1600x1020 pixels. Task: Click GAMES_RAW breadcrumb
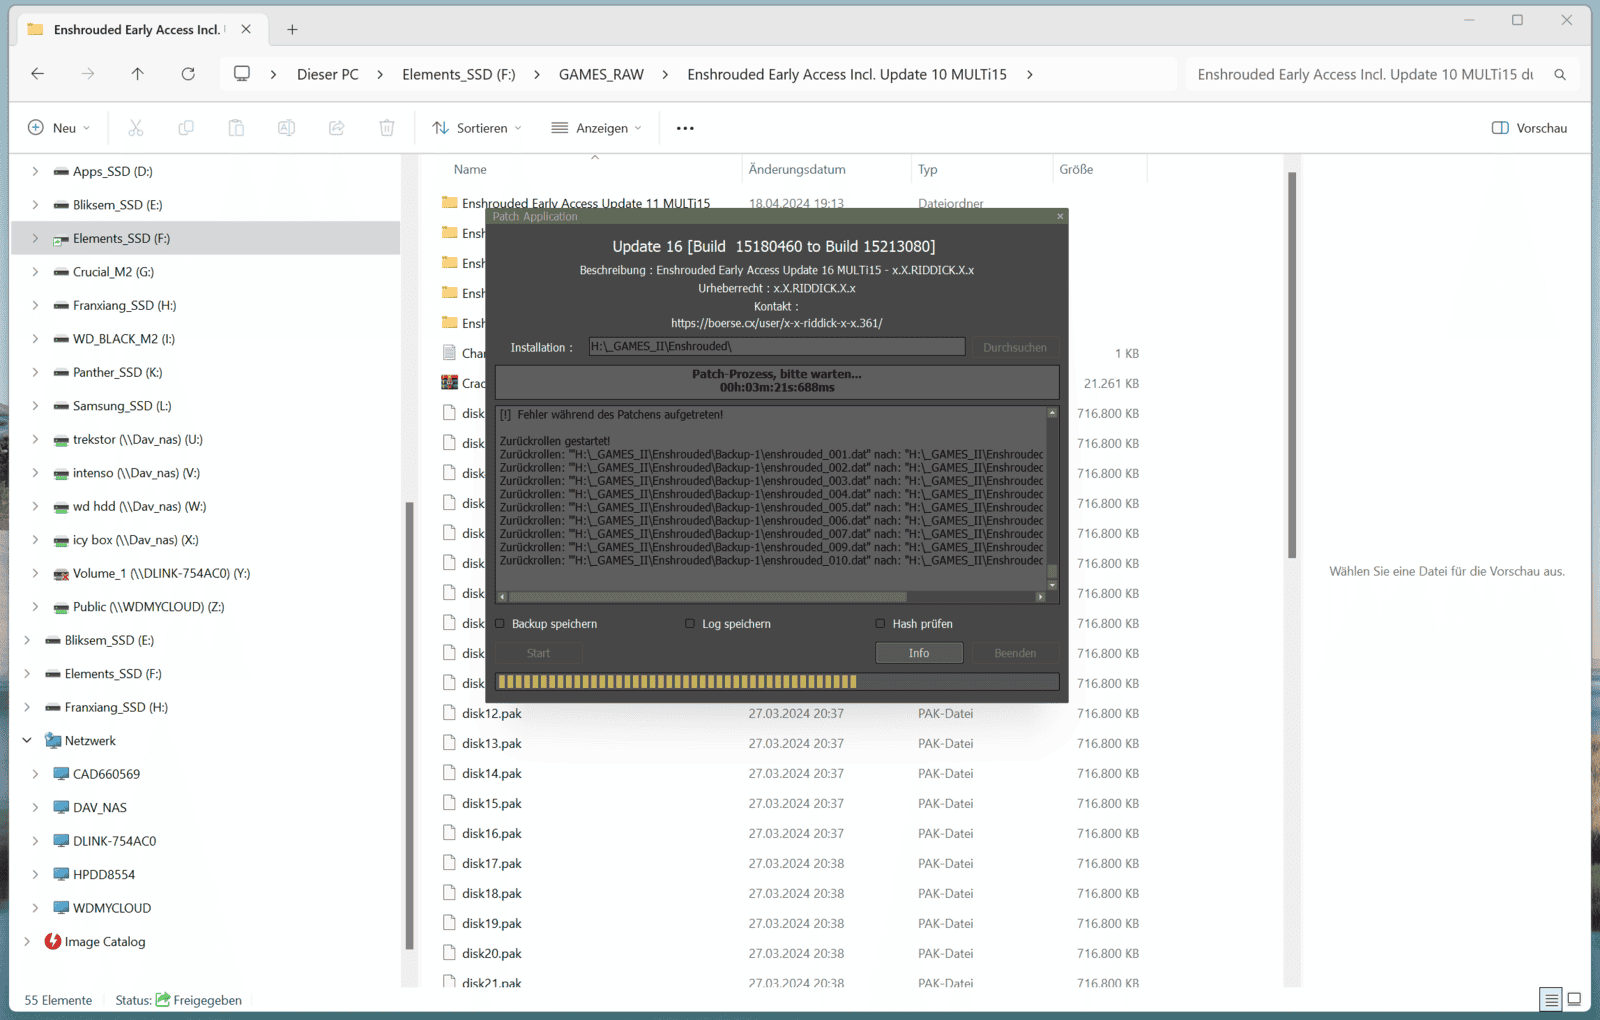(601, 74)
